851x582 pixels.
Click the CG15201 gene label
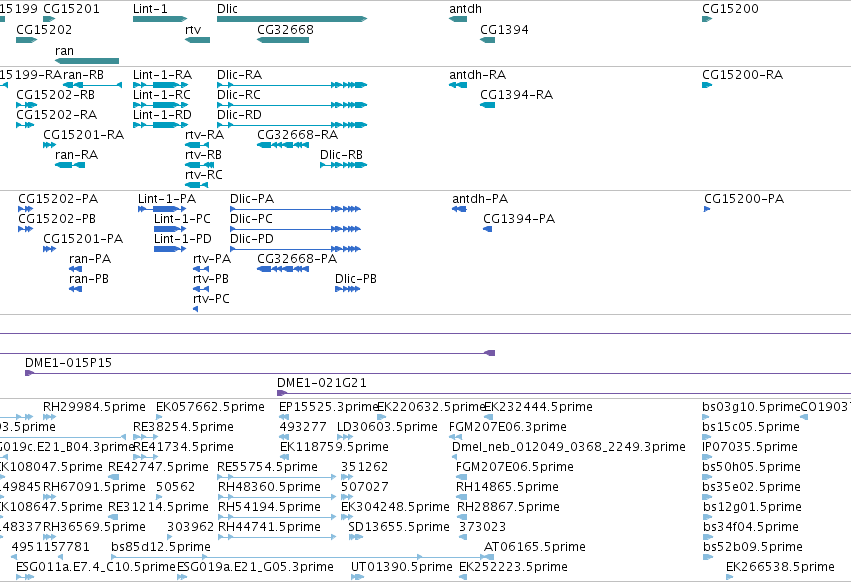(x=71, y=9)
